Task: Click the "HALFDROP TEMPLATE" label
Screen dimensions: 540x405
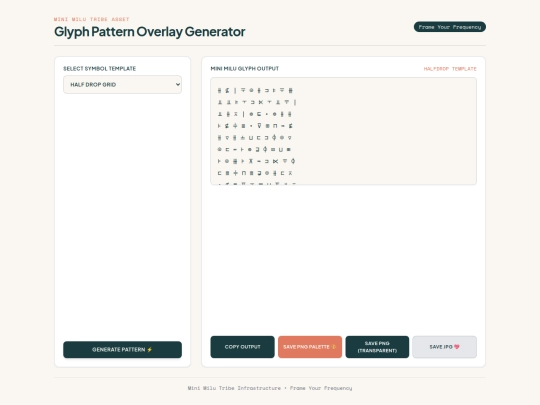Action: point(450,69)
